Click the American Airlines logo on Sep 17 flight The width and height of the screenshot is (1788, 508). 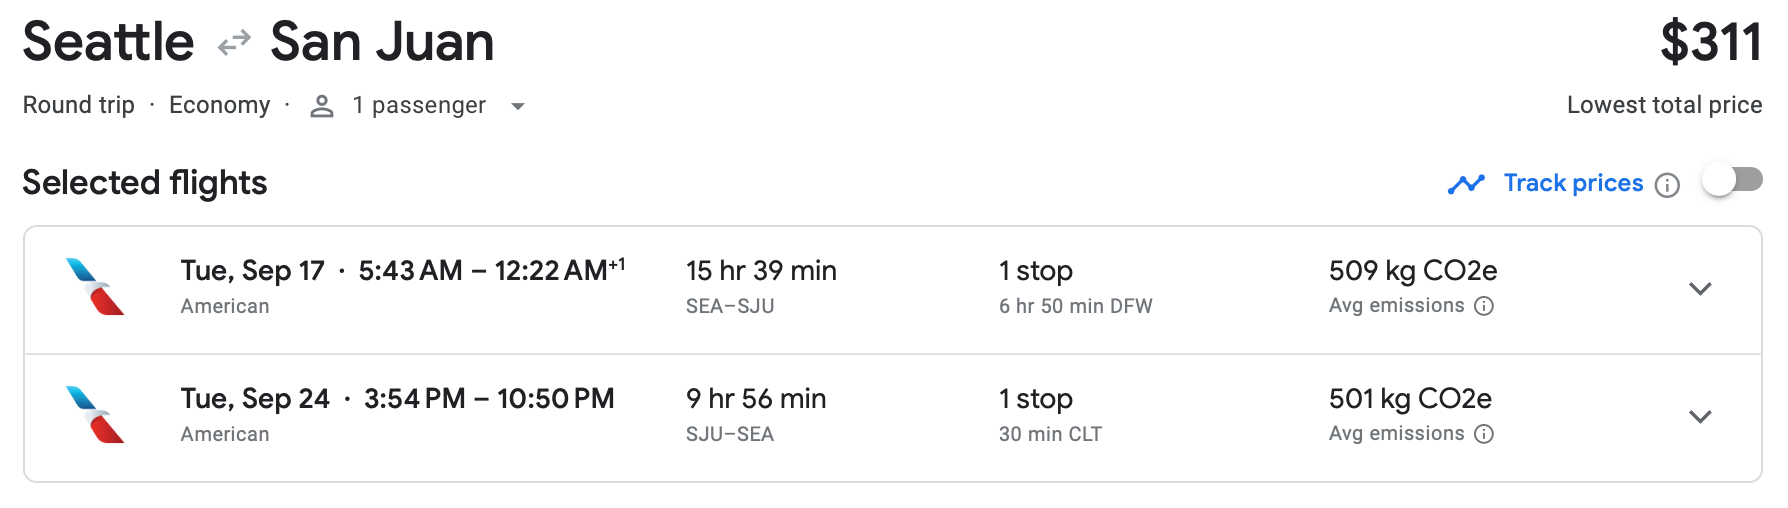pyautogui.click(x=95, y=287)
